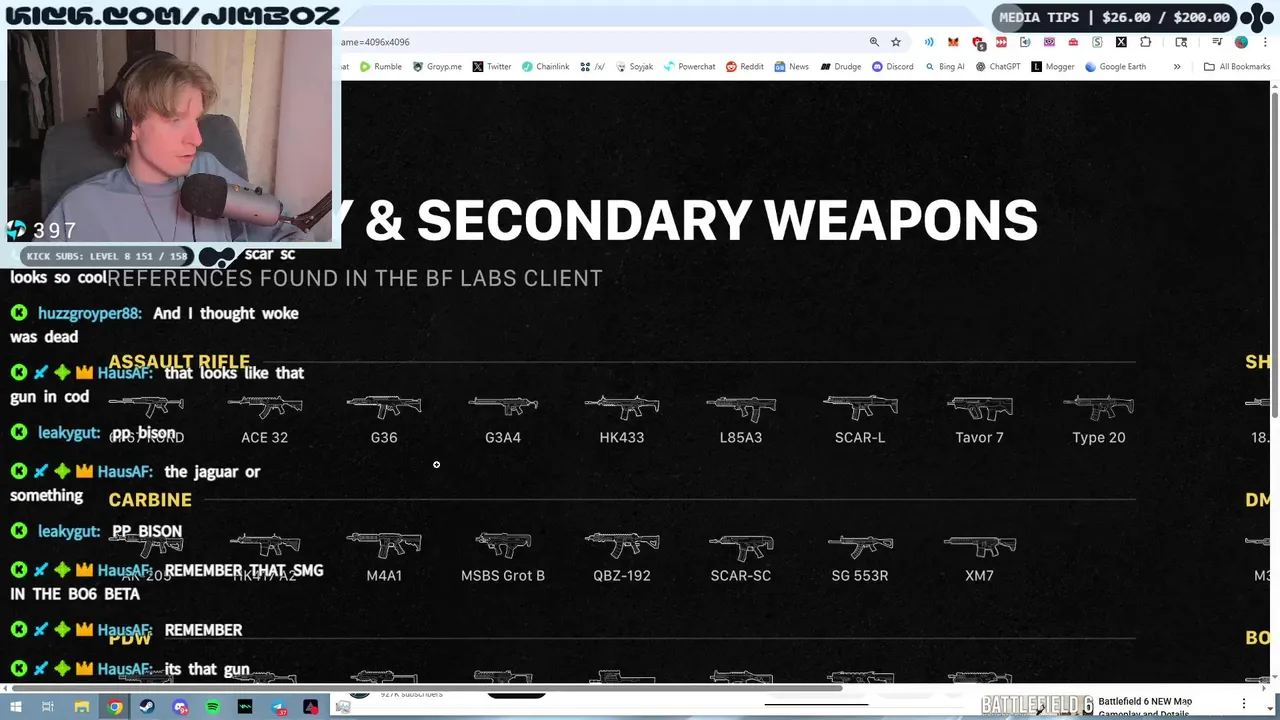Click the M4A1 carbine icon
Screen dimensions: 1280x720
pos(384,545)
